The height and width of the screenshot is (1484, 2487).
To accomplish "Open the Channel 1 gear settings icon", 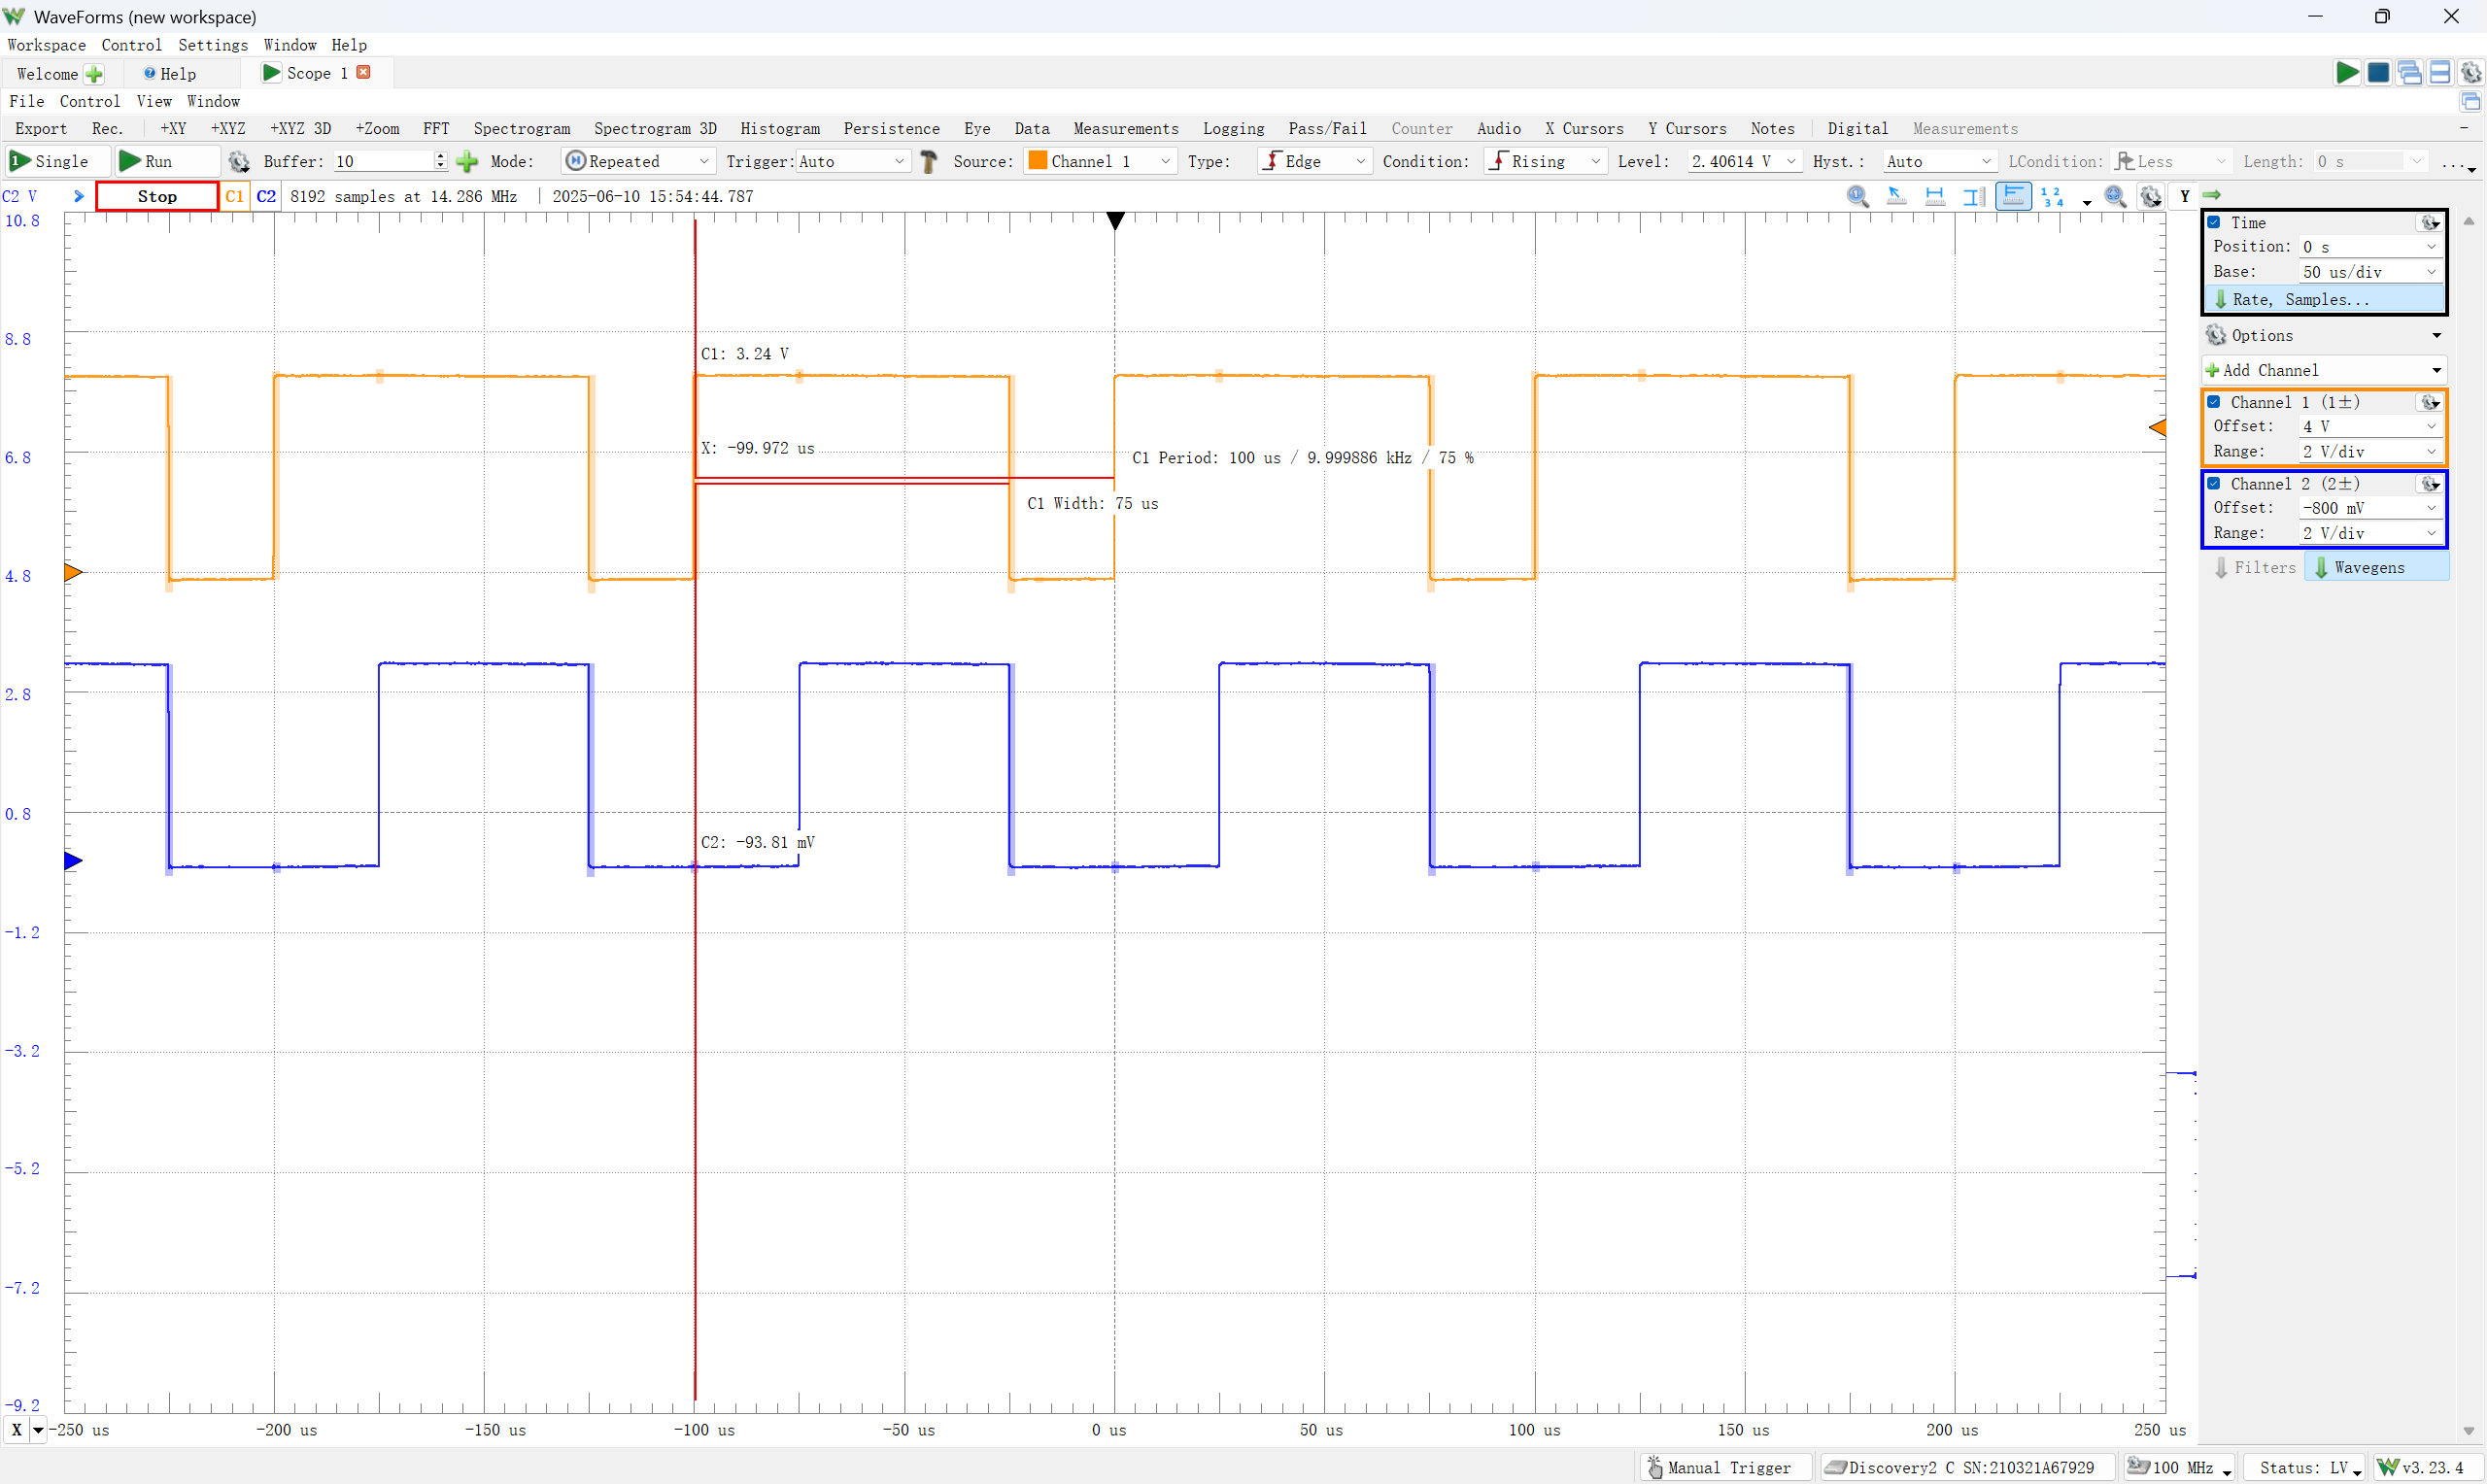I will coord(2430,402).
